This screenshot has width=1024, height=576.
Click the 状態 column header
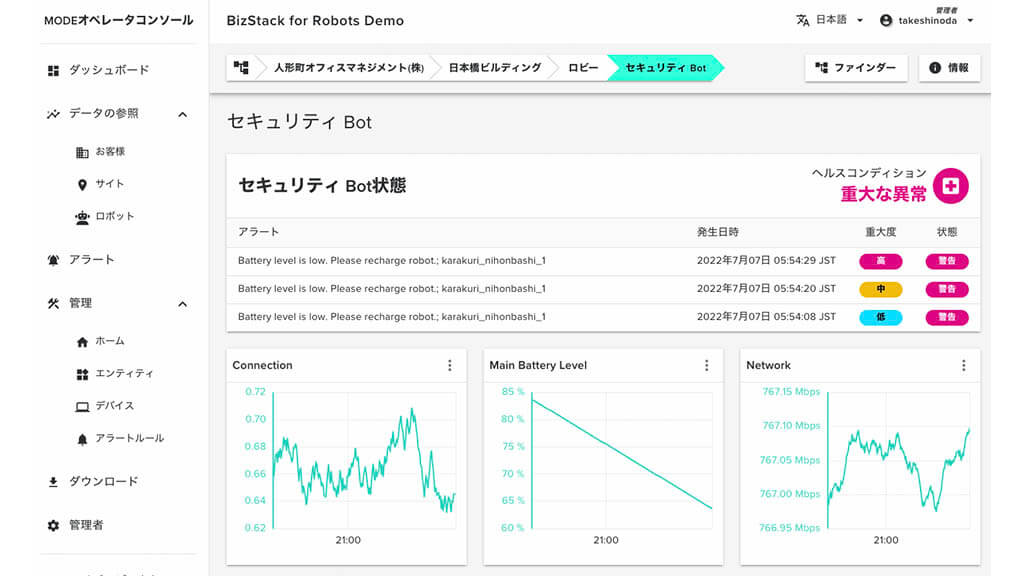click(947, 232)
